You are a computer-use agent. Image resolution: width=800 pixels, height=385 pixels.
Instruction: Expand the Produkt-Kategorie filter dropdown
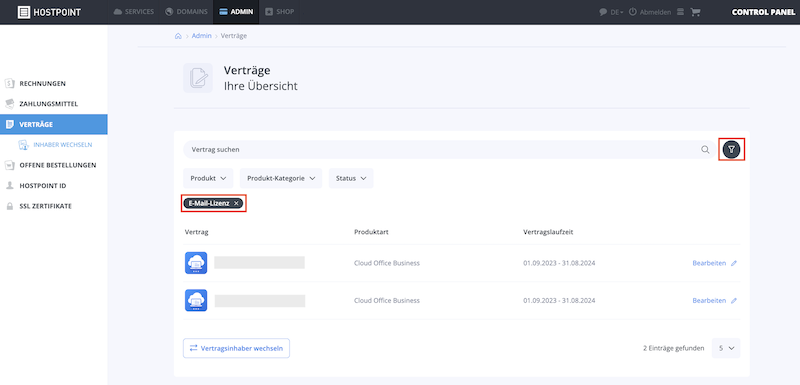pos(281,178)
